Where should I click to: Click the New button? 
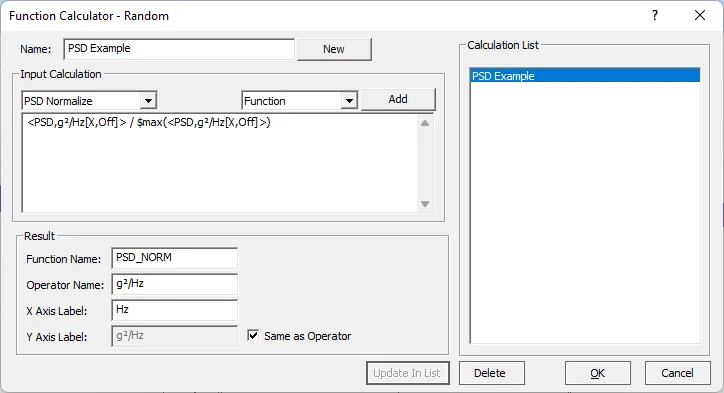pos(334,49)
